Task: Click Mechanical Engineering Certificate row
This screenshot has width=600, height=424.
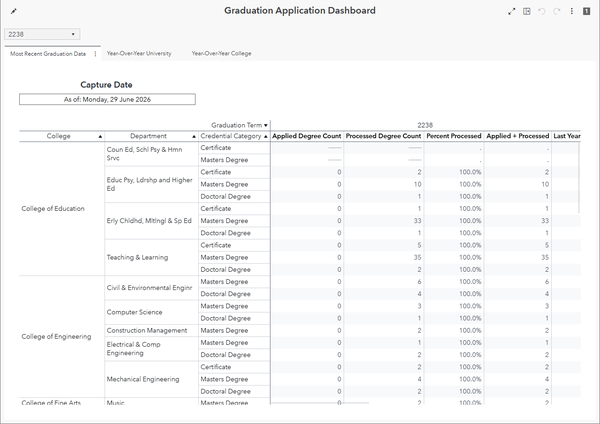Action: click(234, 367)
